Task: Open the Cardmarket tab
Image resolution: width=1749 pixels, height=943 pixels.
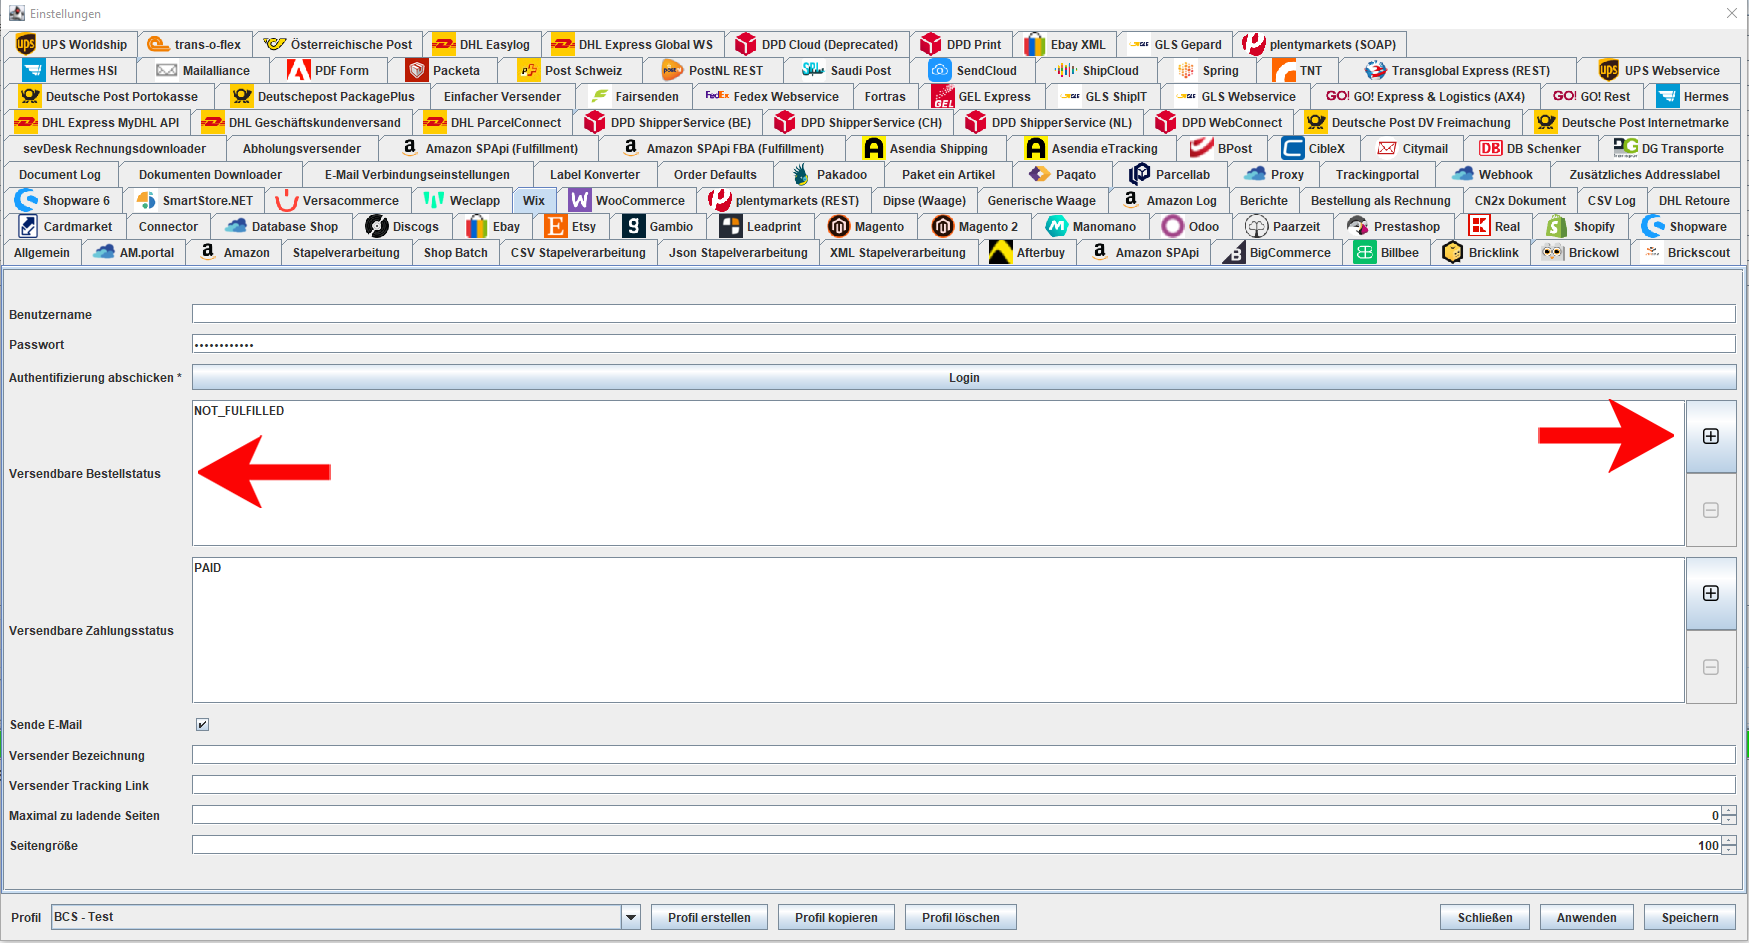Action: click(65, 226)
